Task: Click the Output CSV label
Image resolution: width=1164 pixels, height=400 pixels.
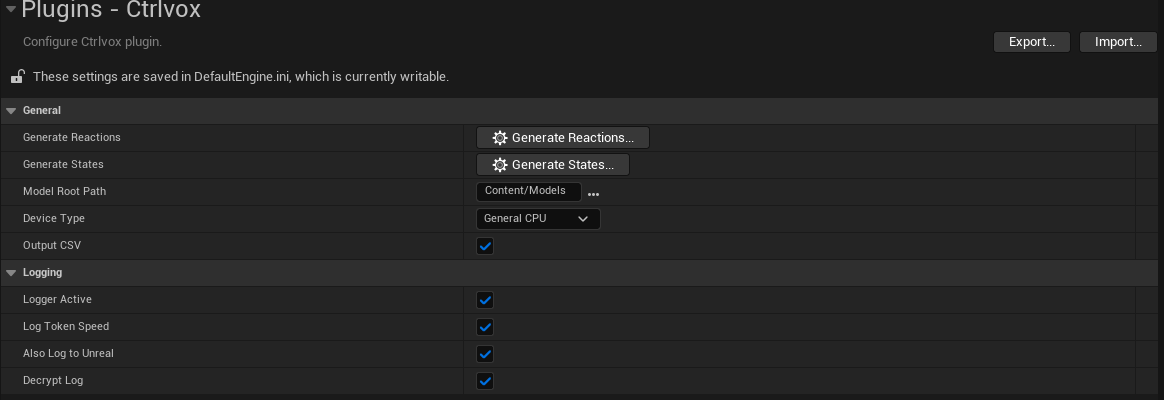Action: pos(52,246)
